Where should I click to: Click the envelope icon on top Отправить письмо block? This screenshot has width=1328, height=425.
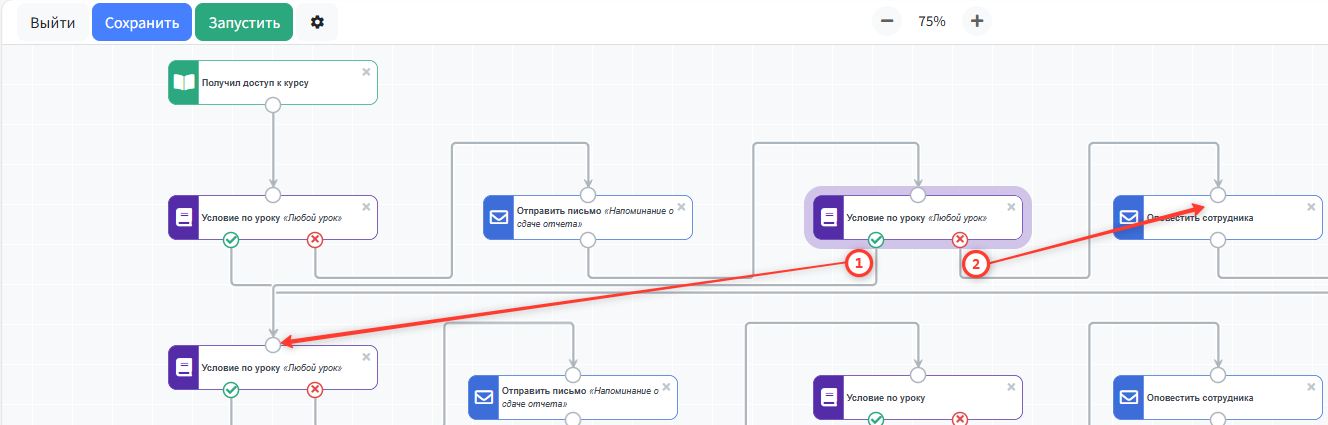(498, 217)
